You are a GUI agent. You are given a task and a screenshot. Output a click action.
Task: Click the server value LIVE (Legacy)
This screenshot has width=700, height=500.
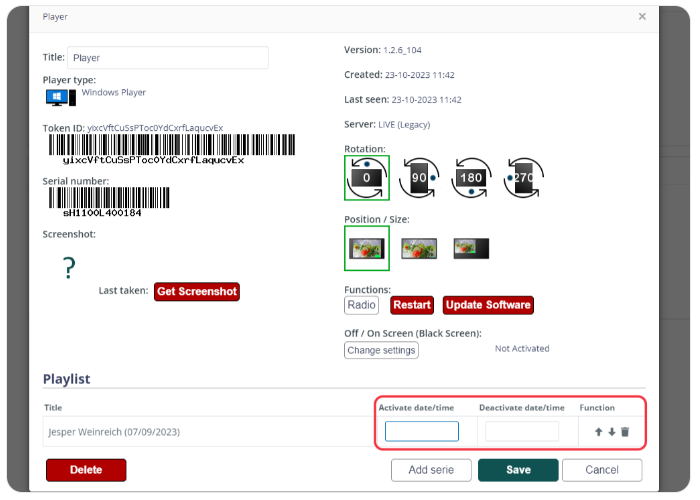tap(404, 125)
